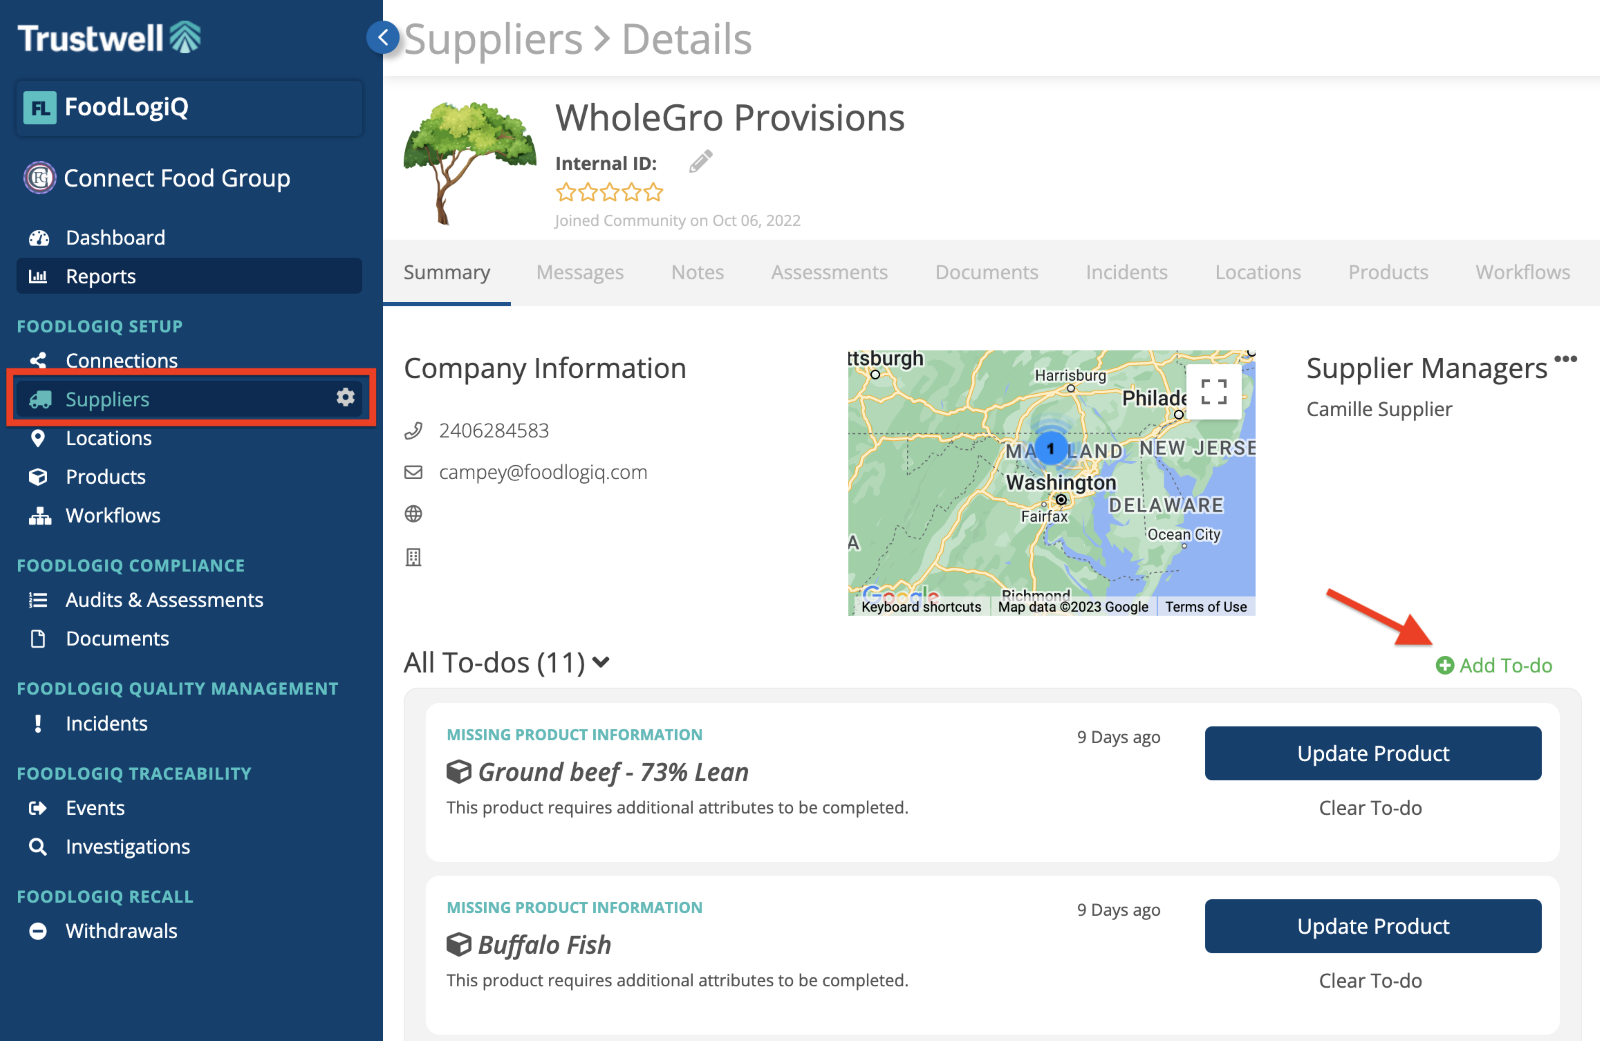
Task: Open the Assessments tab
Action: [x=829, y=272]
